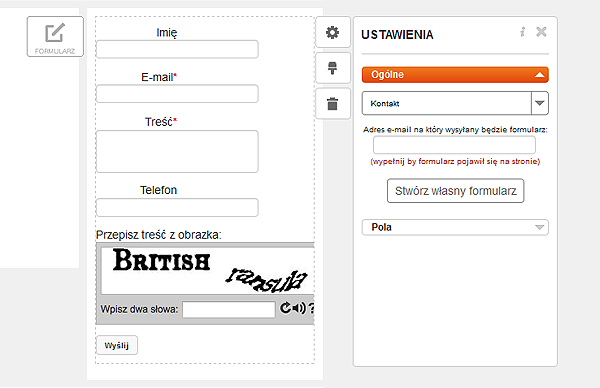Show info in Ustawienia panel header
The height and width of the screenshot is (388, 600).
coord(523,32)
